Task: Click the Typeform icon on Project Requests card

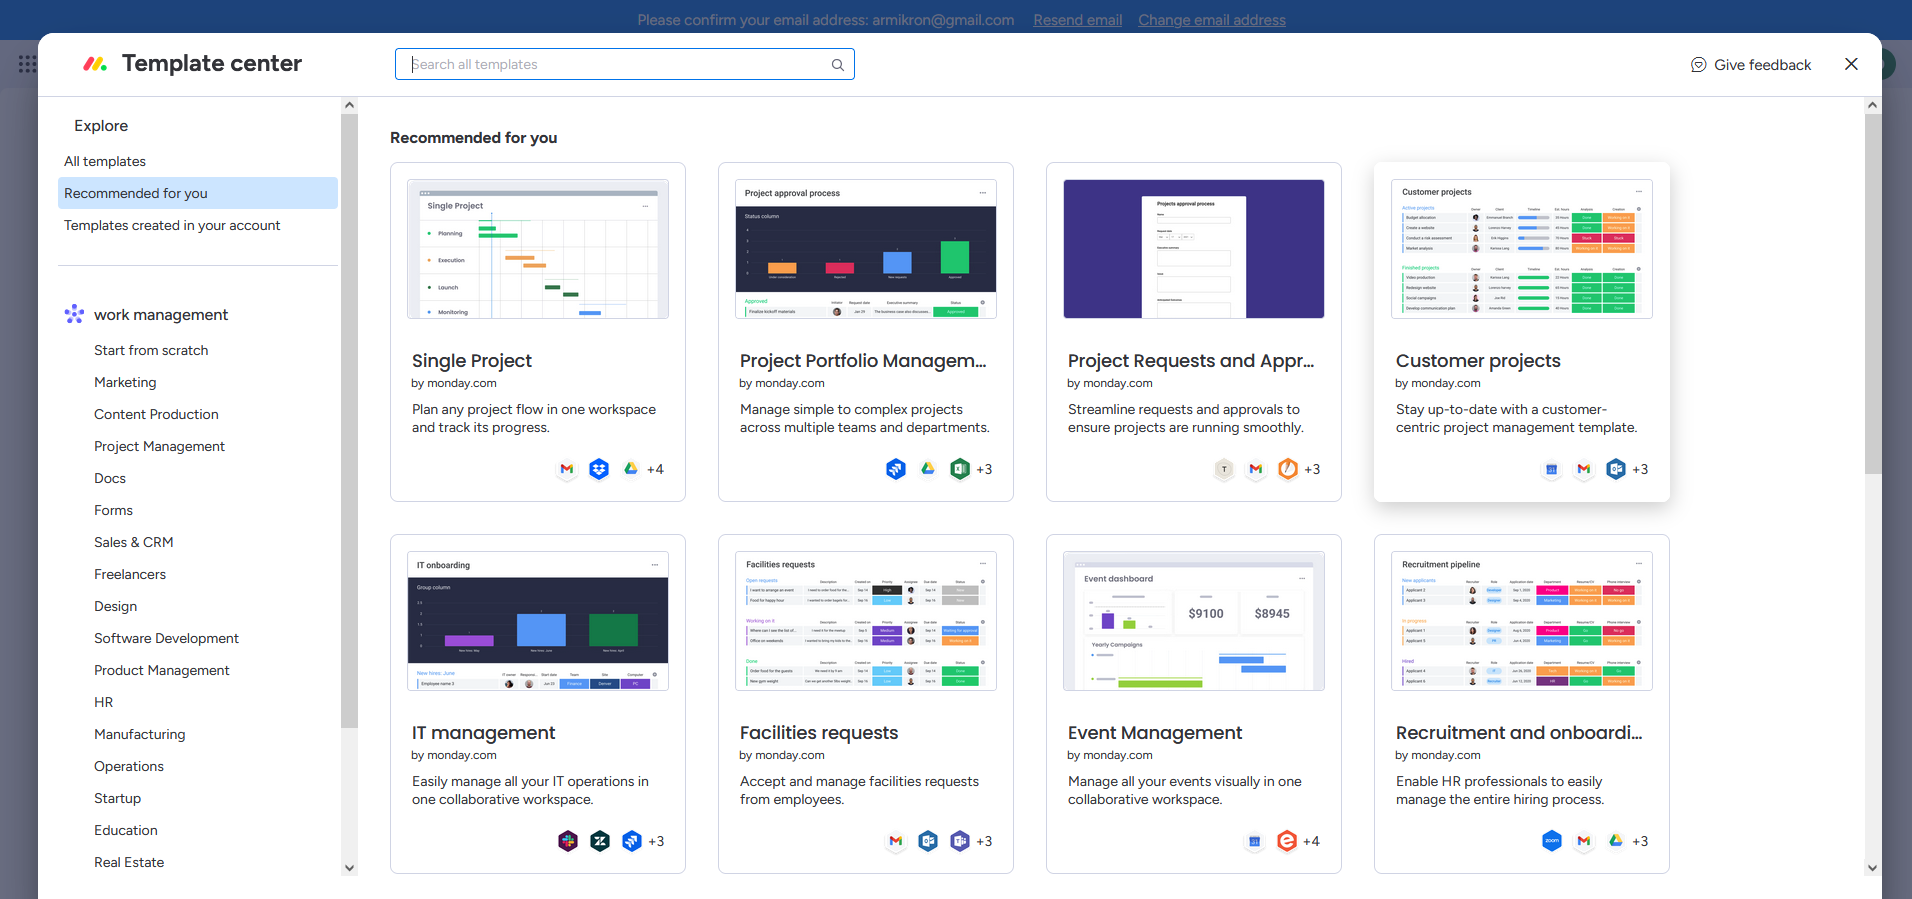Action: point(1224,469)
